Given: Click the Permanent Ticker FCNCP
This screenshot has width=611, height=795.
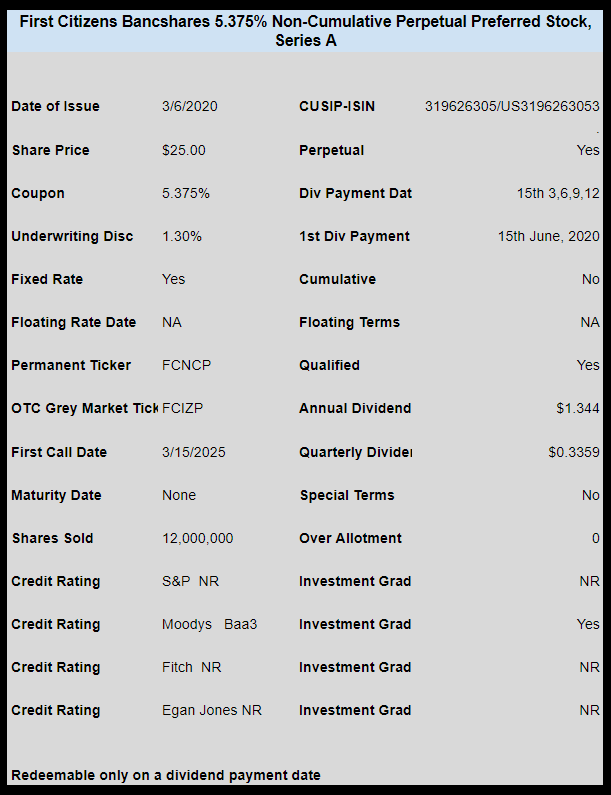Looking at the screenshot, I should (x=186, y=366).
